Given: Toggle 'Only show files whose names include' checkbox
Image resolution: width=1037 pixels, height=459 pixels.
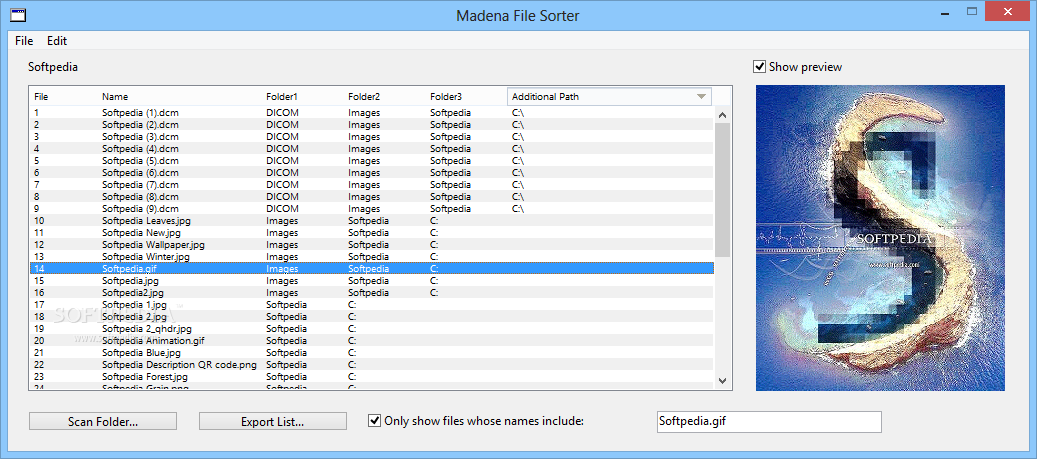Looking at the screenshot, I should 374,420.
